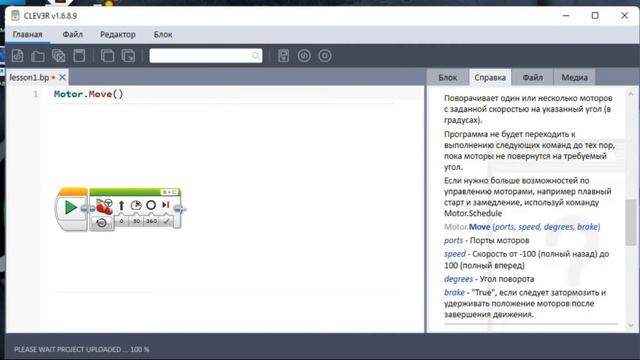Viewport: 640px width, 360px height.
Task: Click the degrees value 360 in block
Action: click(x=151, y=221)
